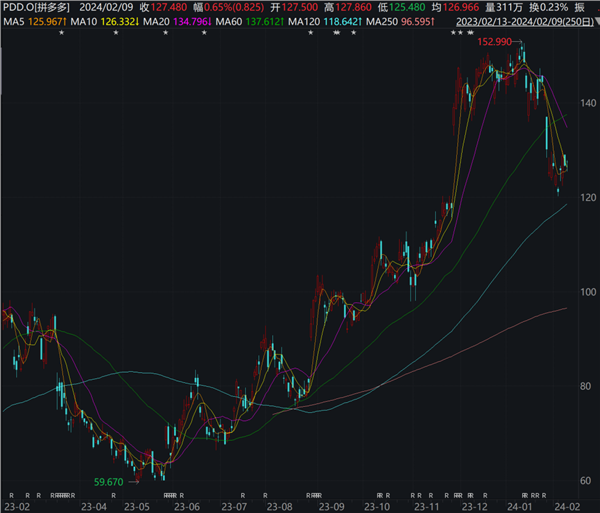Click the 2023/02/13-2024/02/09(250日) range link
Viewport: 600px width, 513px height.
(x=525, y=22)
